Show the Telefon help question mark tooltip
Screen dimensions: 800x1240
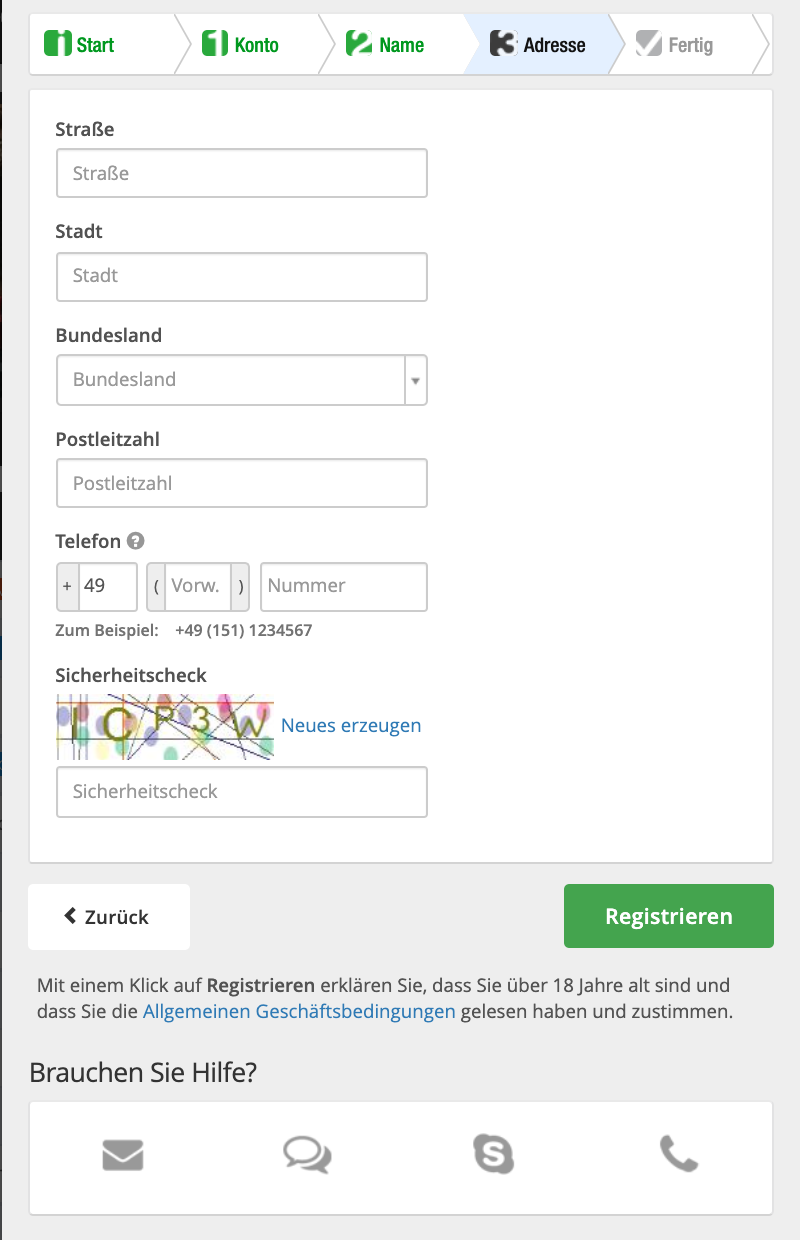tap(136, 541)
